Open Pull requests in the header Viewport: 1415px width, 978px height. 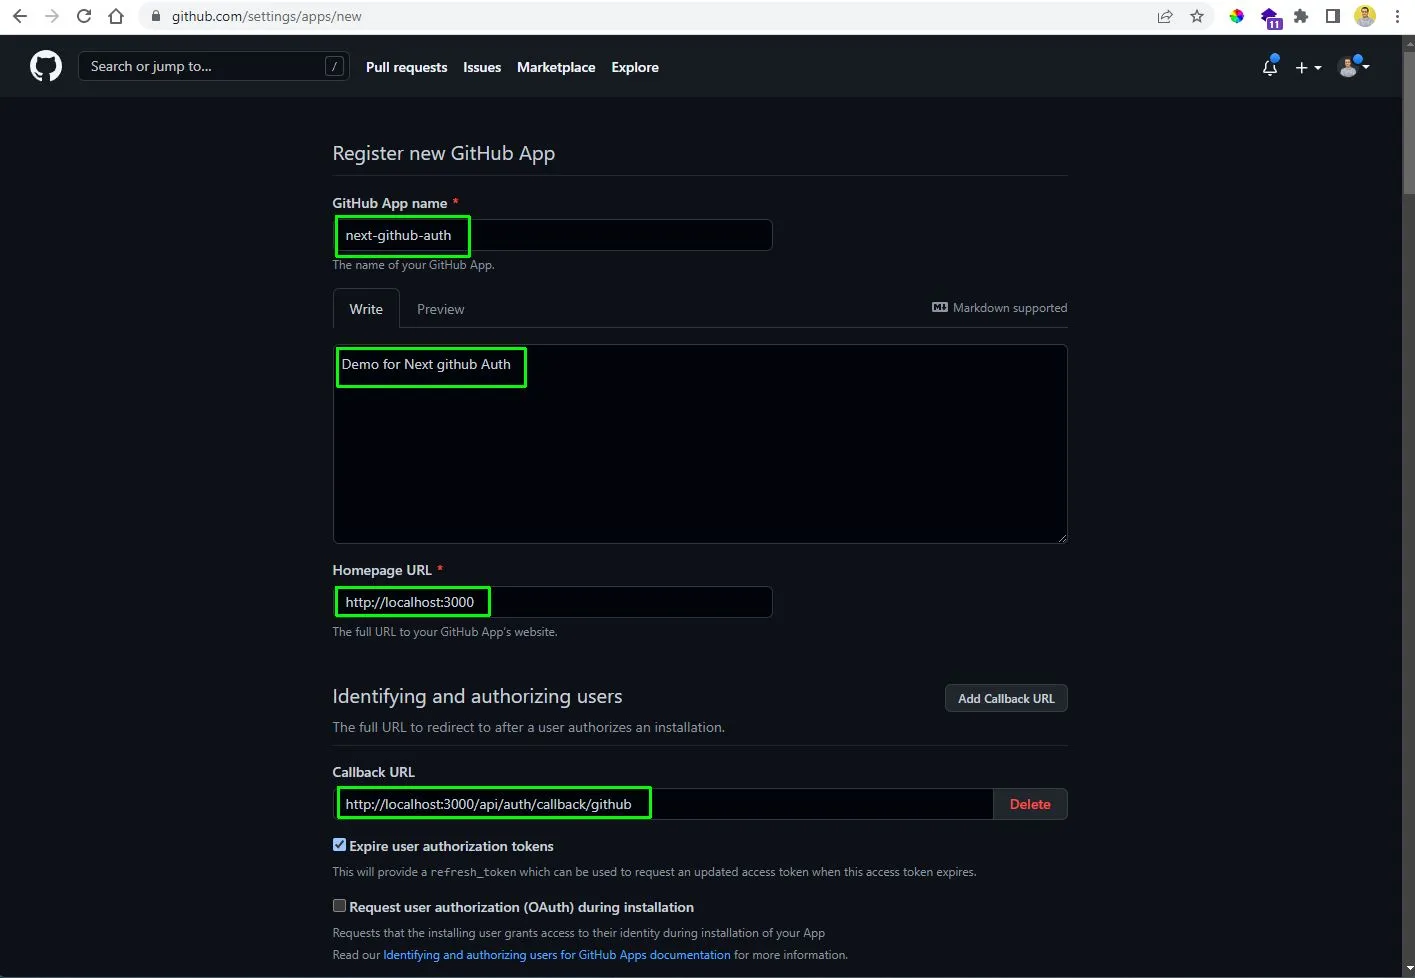coord(406,67)
